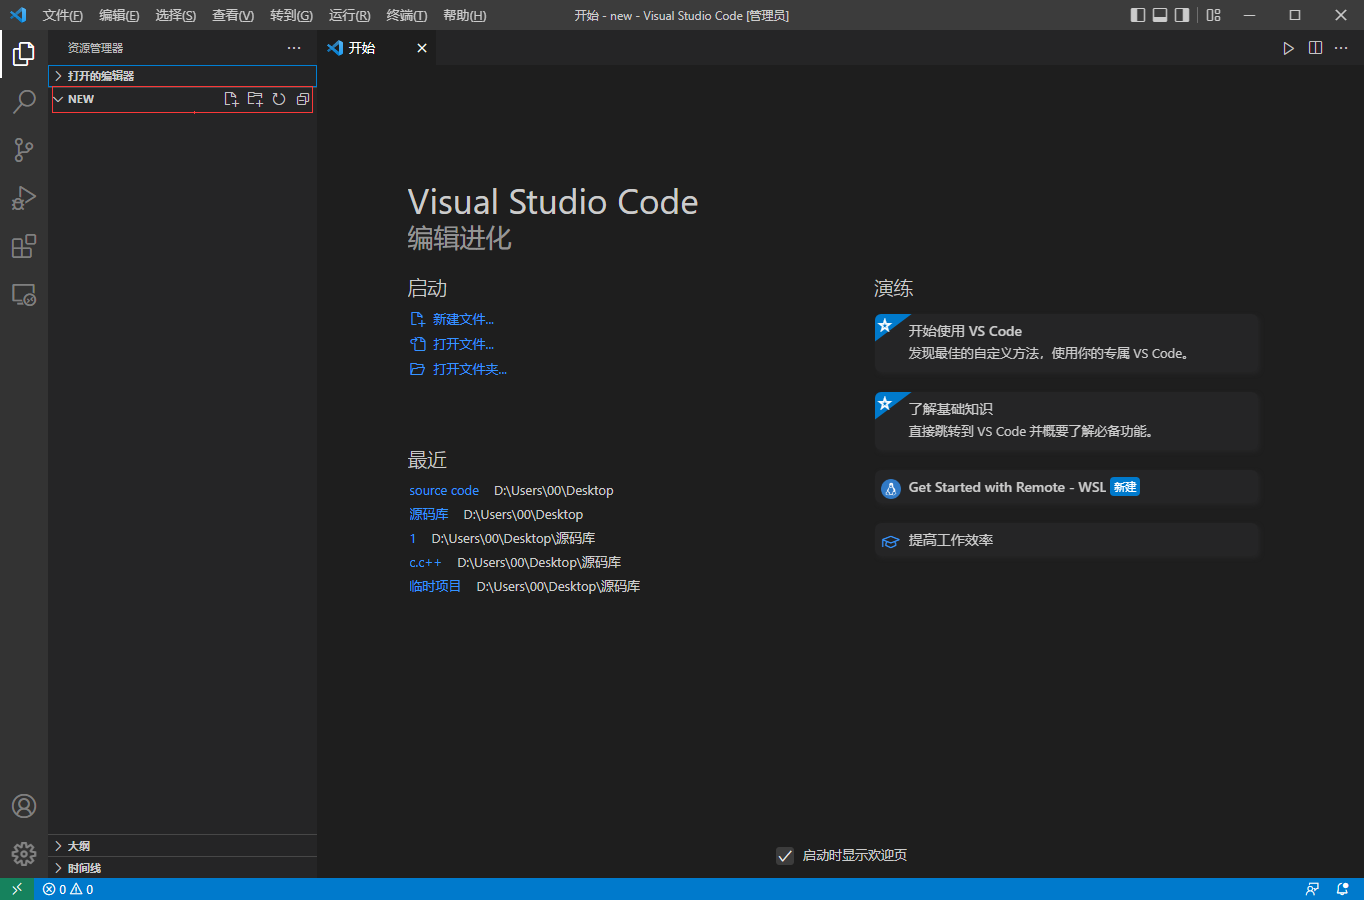Screen dimensions: 1364x900
Task: Open the 运行(R) menu
Action: click(350, 15)
